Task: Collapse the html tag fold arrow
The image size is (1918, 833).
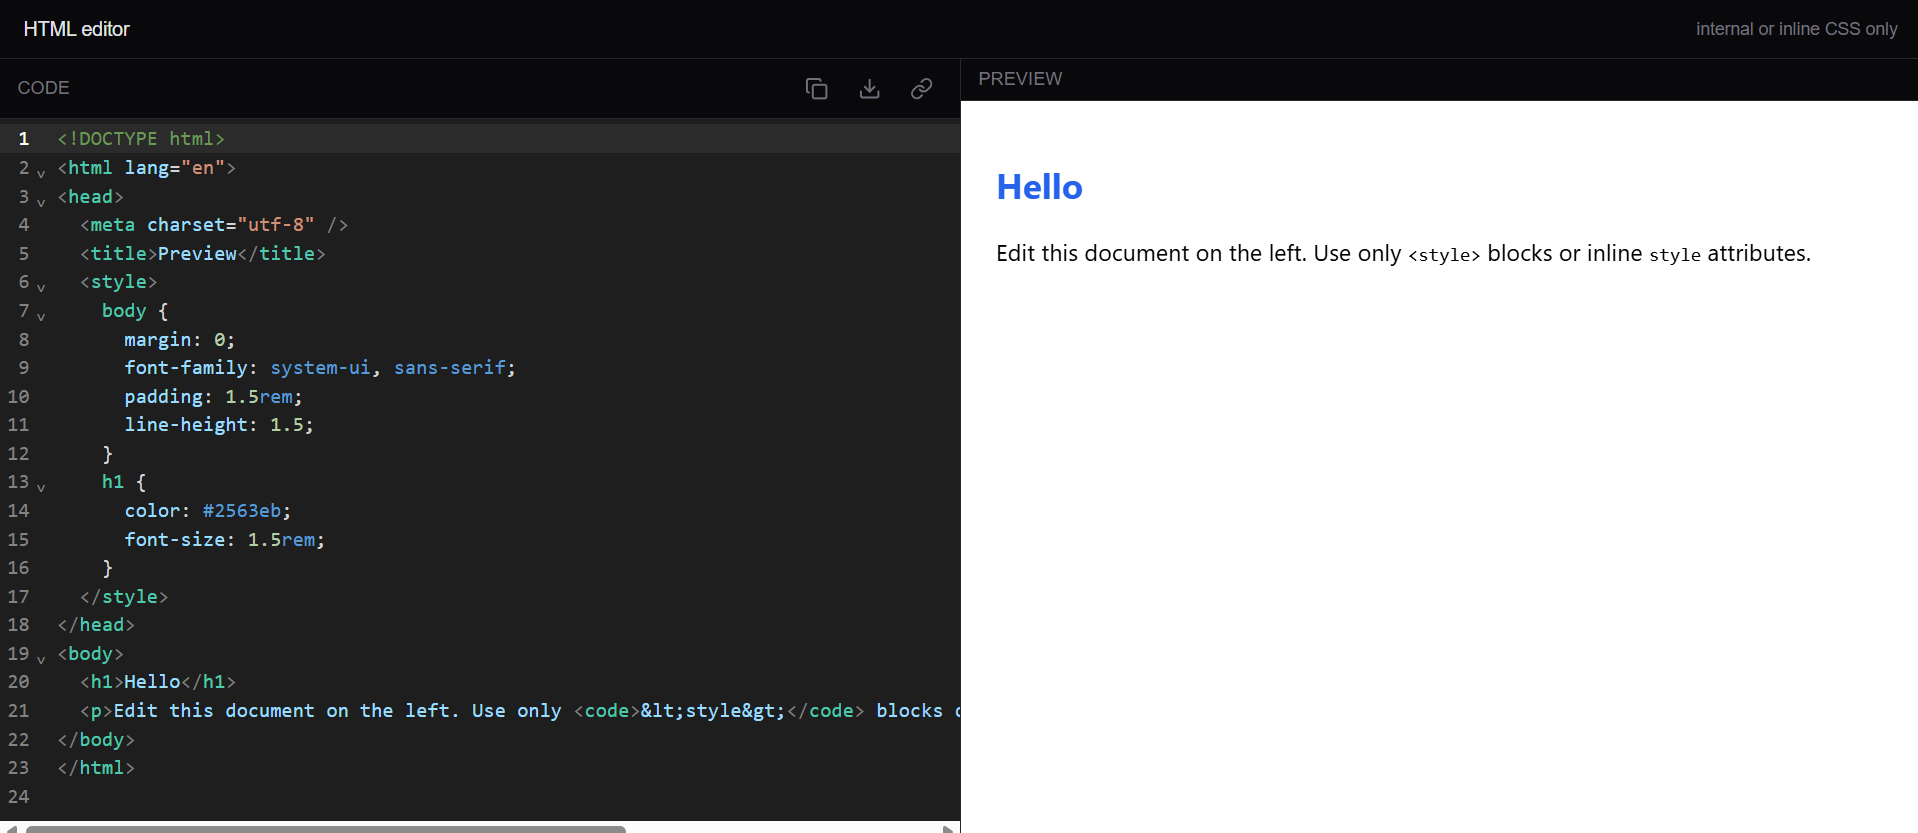Action: click(41, 173)
